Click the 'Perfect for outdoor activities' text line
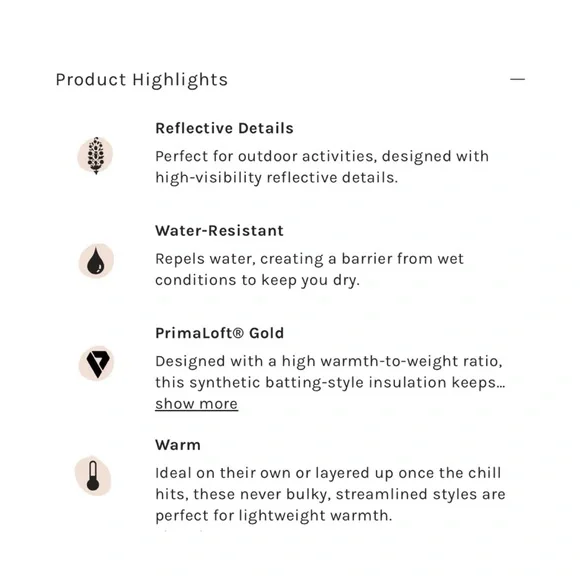580x580 pixels. [x=322, y=156]
